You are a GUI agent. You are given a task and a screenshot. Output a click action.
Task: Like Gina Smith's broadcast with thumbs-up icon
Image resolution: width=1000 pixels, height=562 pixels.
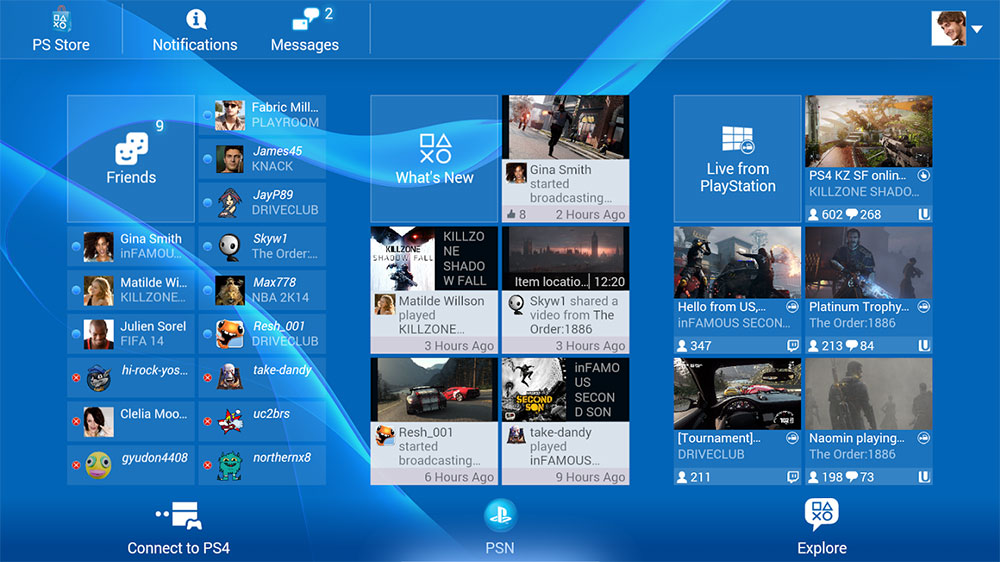511,215
